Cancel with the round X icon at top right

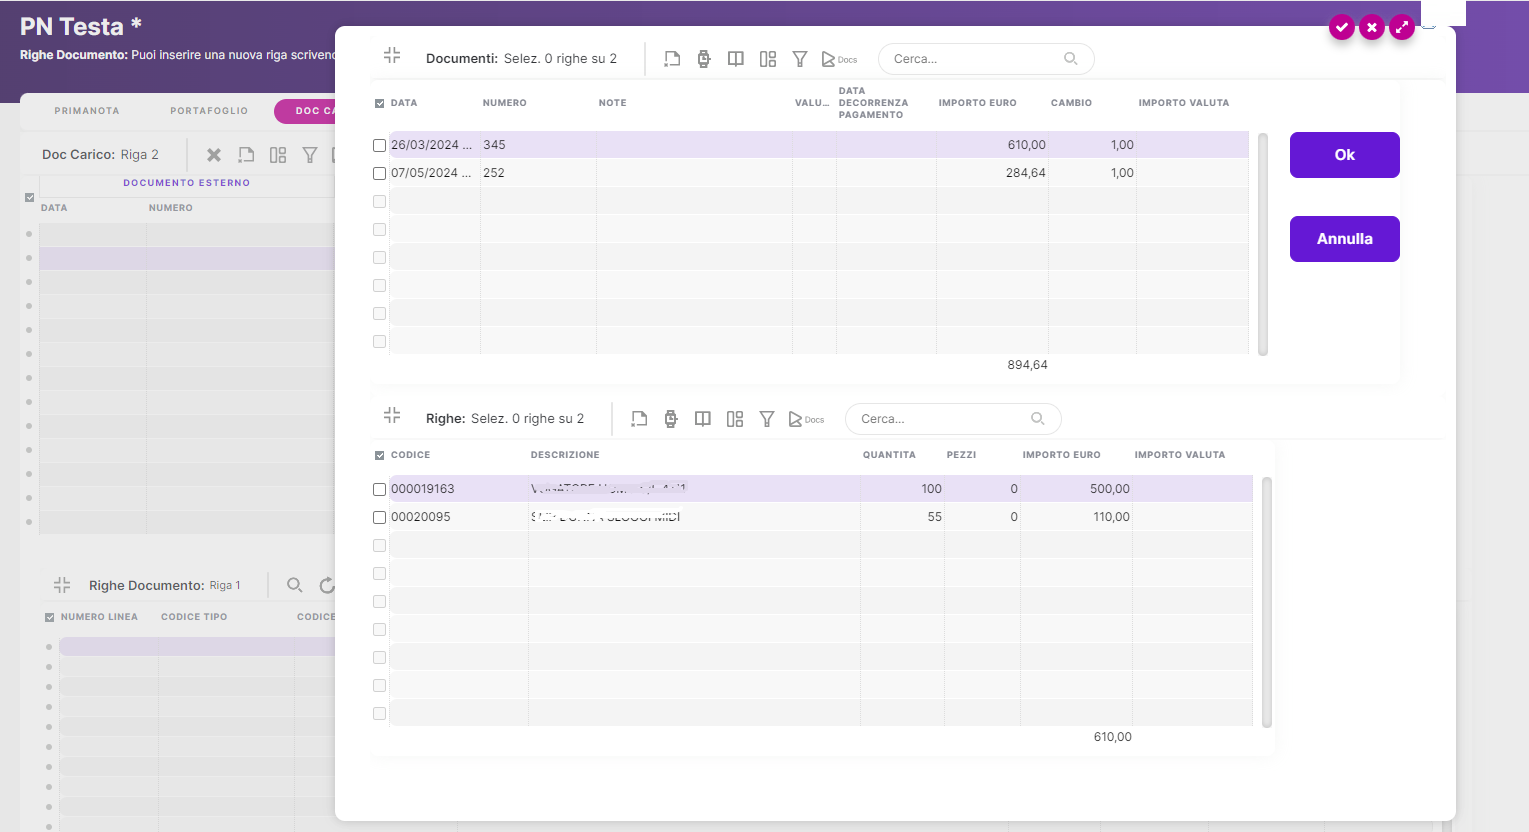[x=1372, y=27]
